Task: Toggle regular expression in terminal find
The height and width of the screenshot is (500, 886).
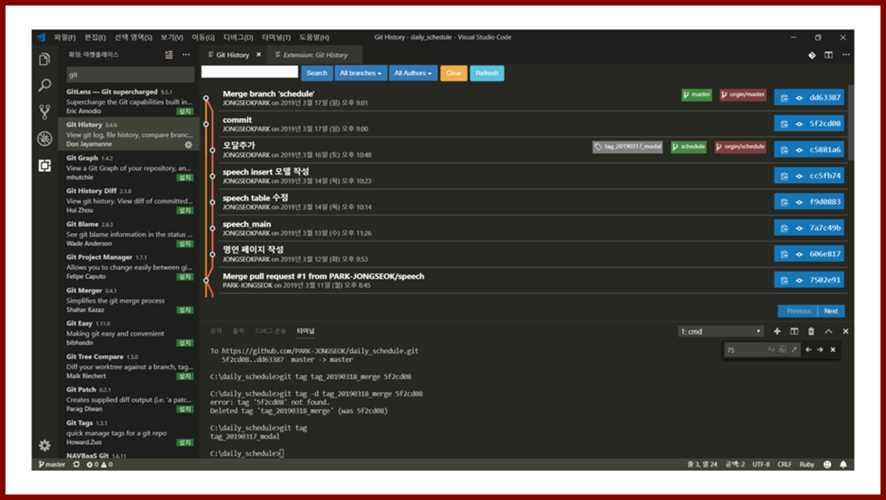Action: click(794, 350)
